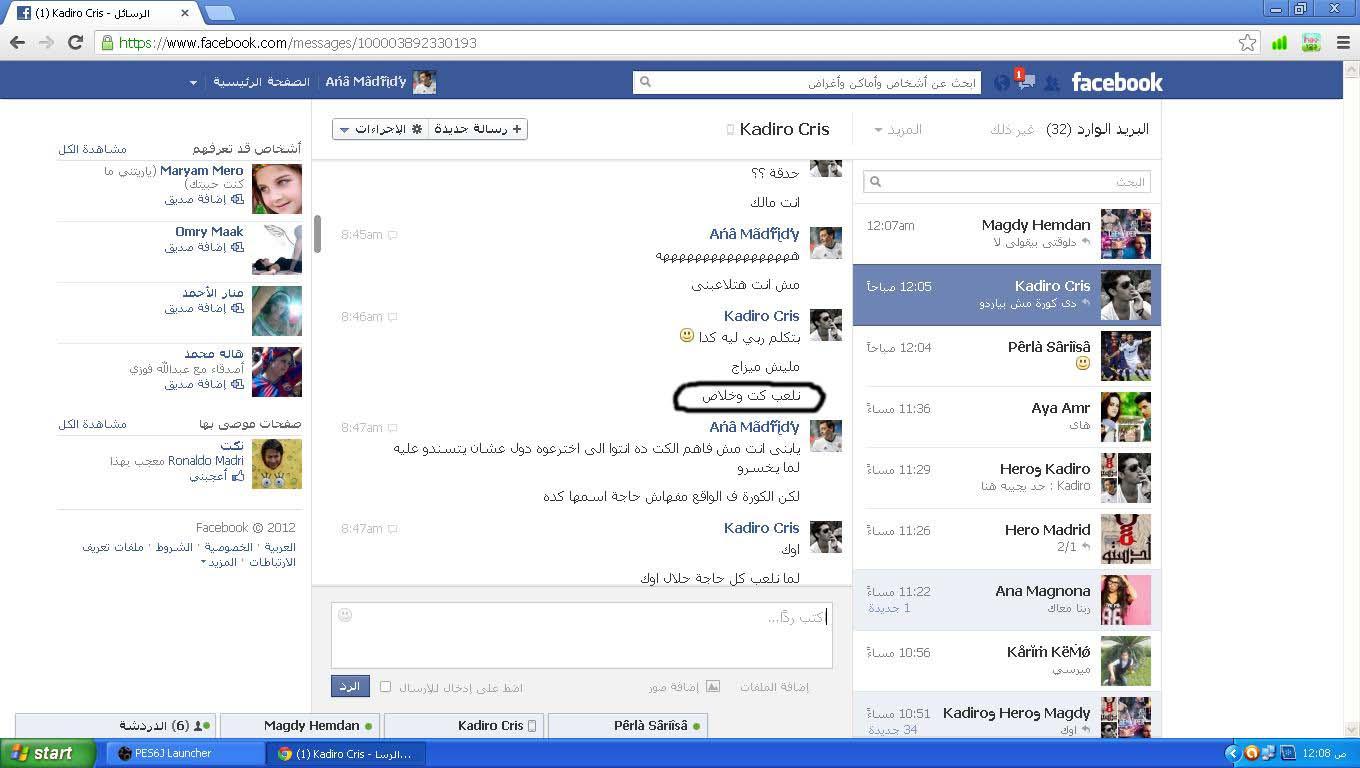Click the Windows Start button
This screenshot has width=1360, height=768.
pos(48,753)
